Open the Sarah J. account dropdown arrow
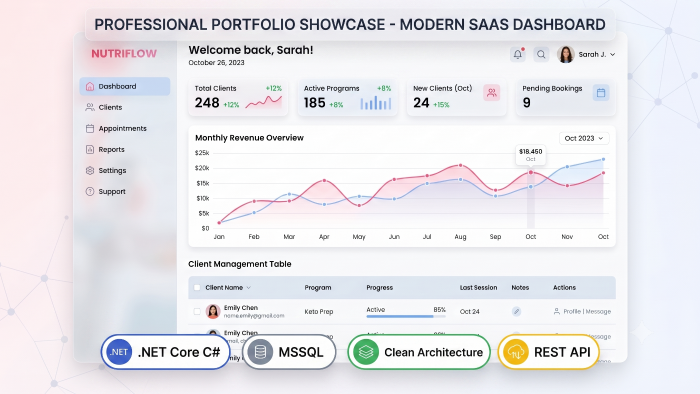The height and width of the screenshot is (394, 700). point(612,54)
